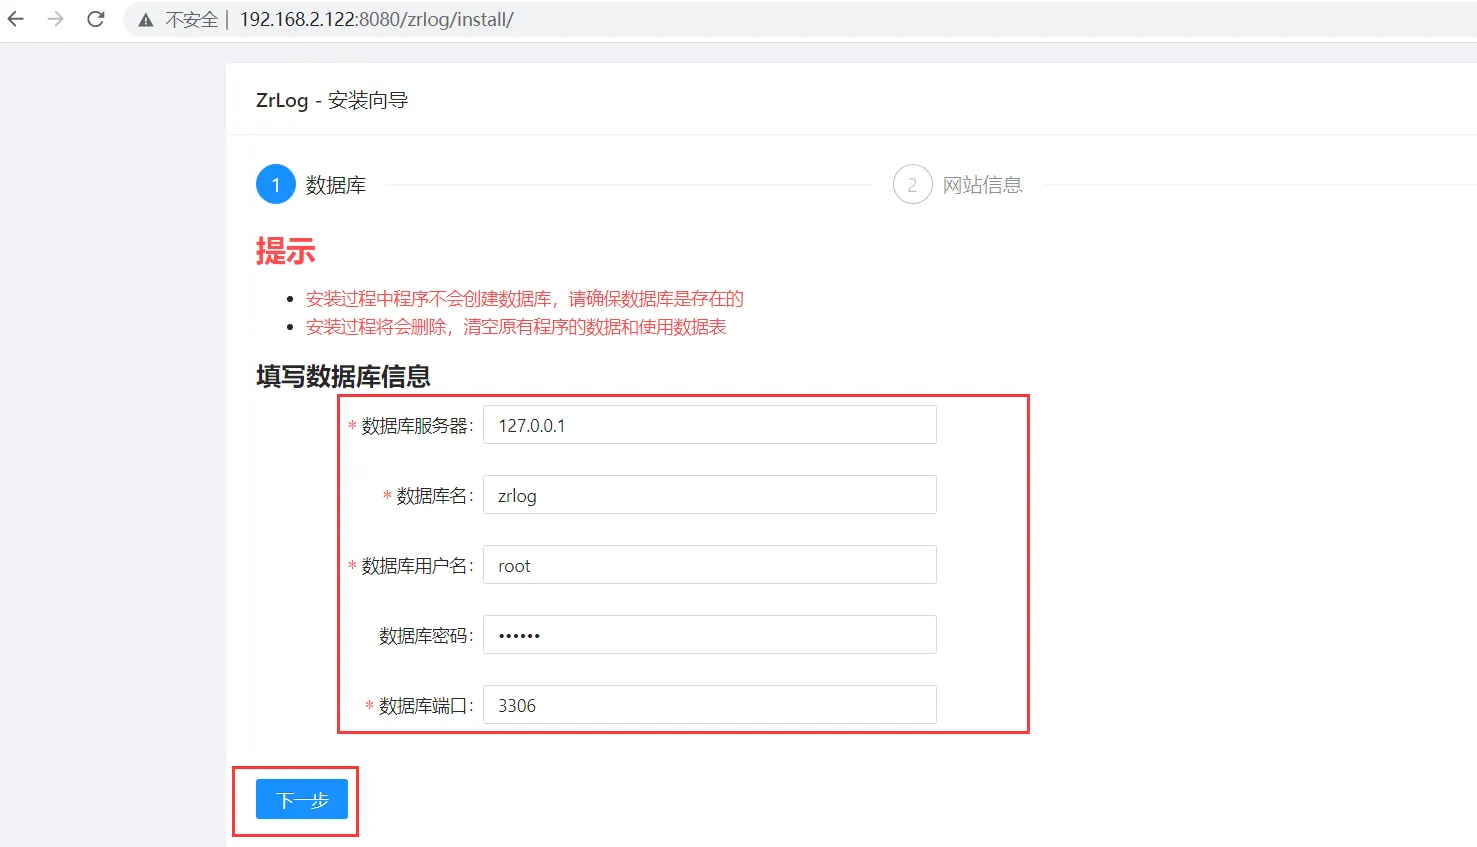Click the 数据库用户名 field containing root
Screen dimensions: 1477x847
709,565
